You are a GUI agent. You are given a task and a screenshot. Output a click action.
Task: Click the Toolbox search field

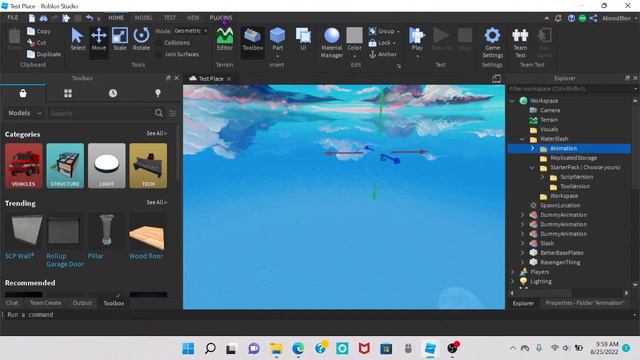[101, 113]
